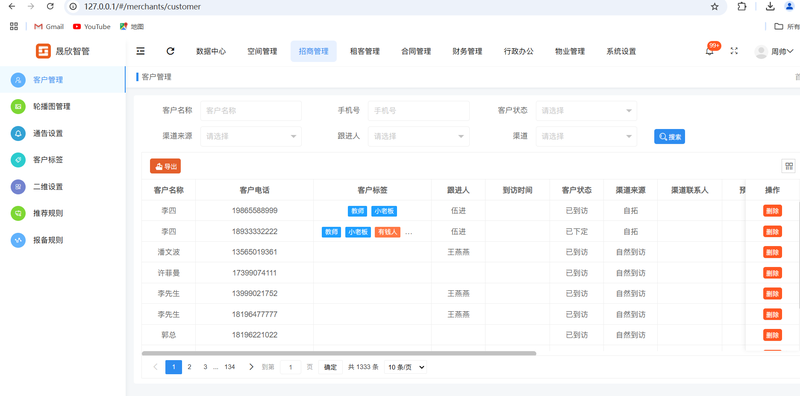Open the browser downloads icon
Screen dimensions: 800x396
pos(770,7)
